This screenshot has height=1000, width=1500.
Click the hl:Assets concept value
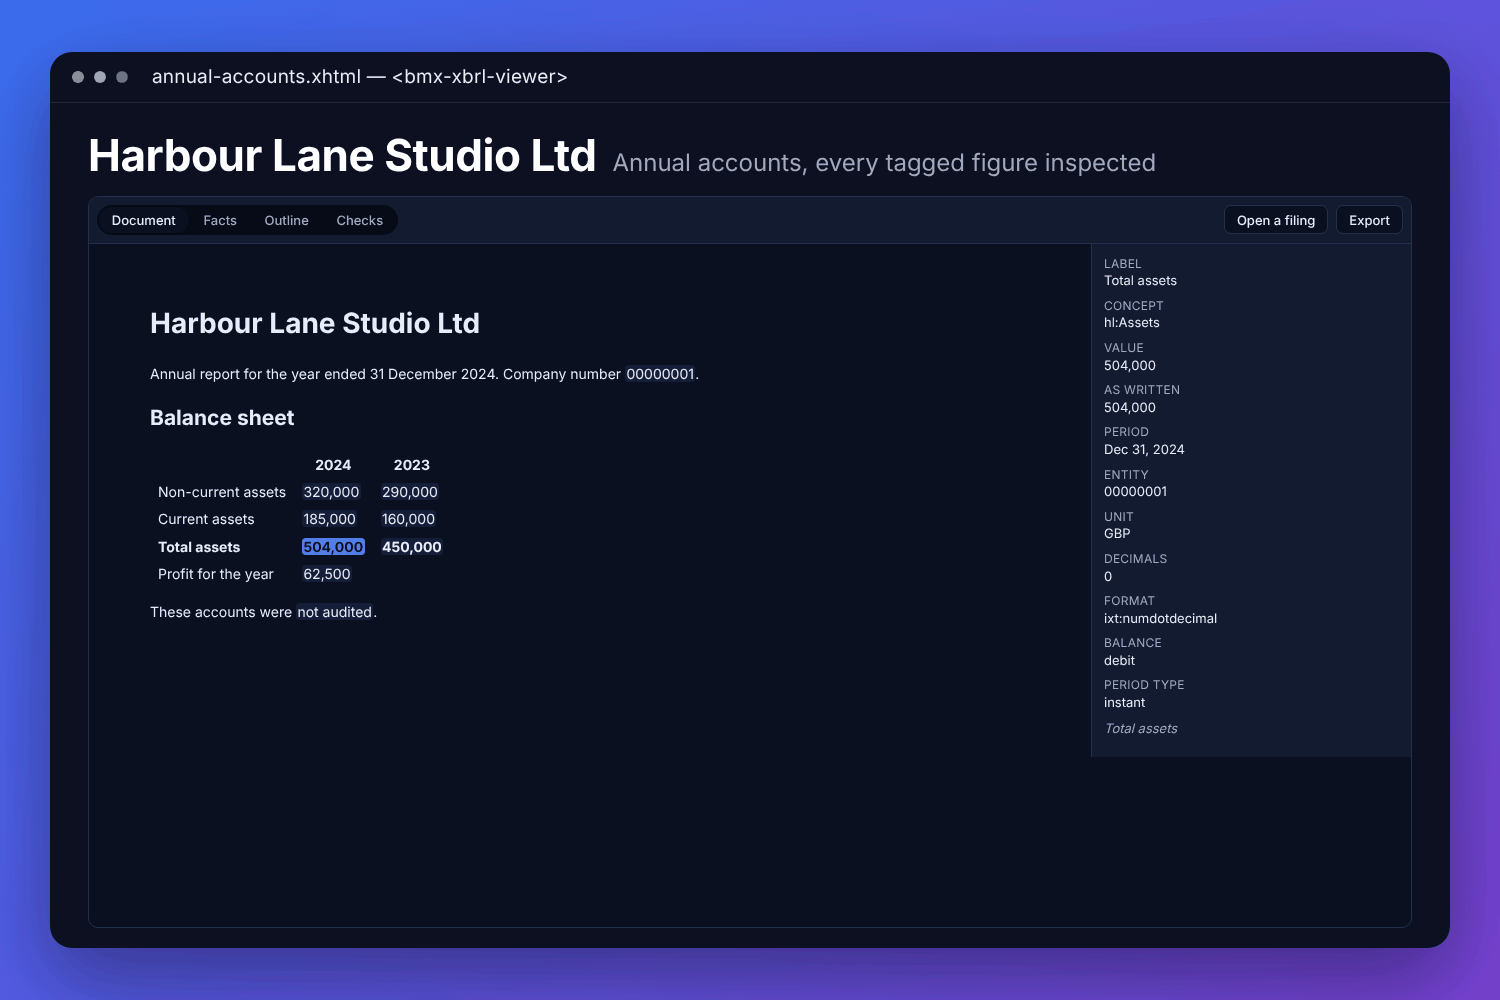pos(1132,323)
